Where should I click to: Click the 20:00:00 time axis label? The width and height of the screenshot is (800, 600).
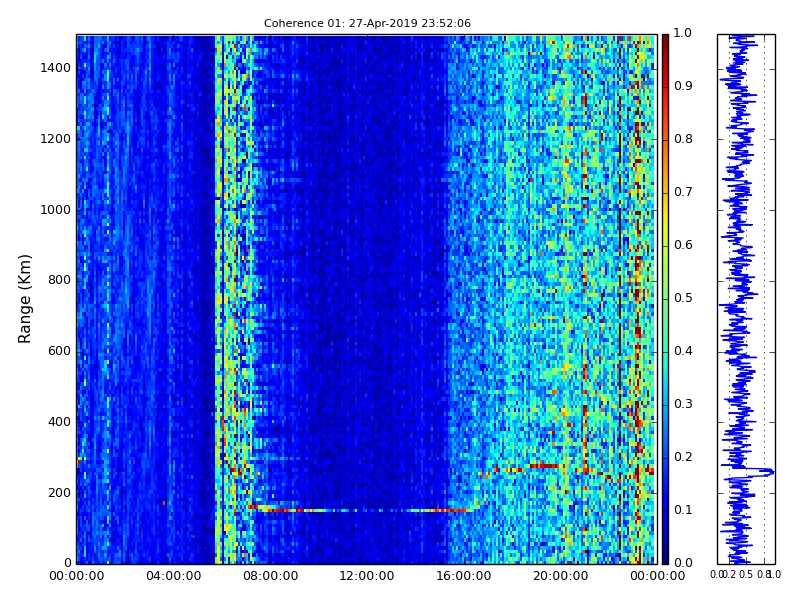tap(560, 576)
